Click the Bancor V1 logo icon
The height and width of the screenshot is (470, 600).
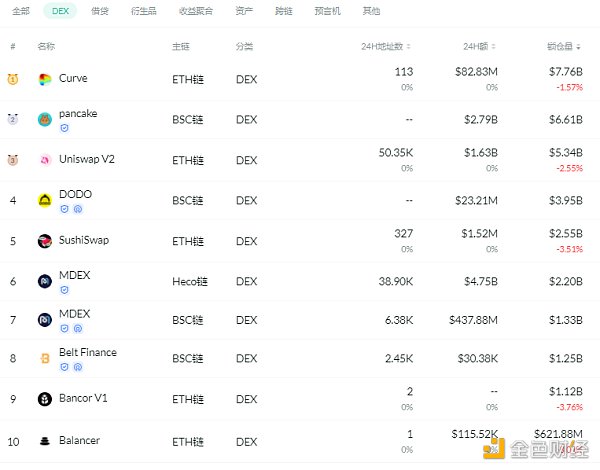pos(45,399)
